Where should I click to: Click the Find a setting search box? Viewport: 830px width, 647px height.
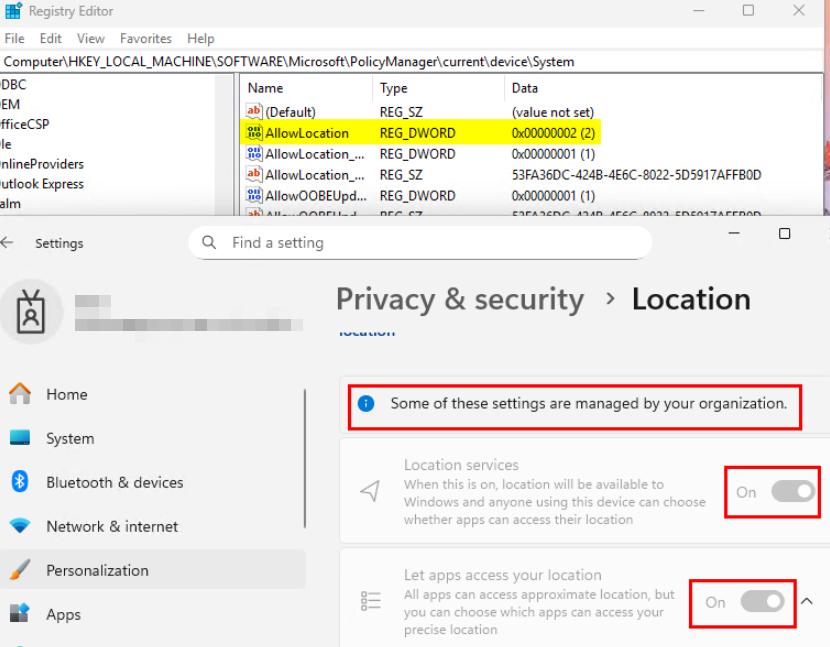coord(420,242)
